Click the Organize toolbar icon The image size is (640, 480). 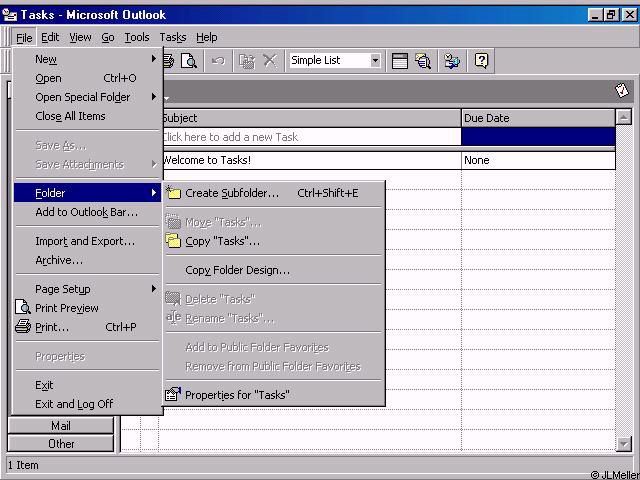(x=399, y=61)
